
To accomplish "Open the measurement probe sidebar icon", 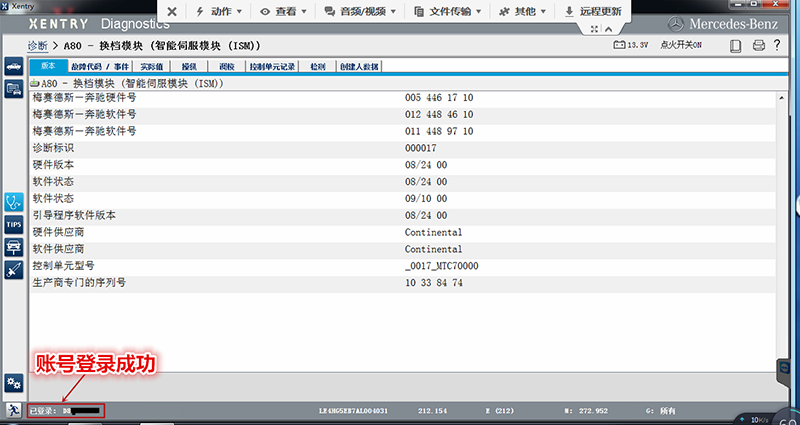I will (x=14, y=269).
